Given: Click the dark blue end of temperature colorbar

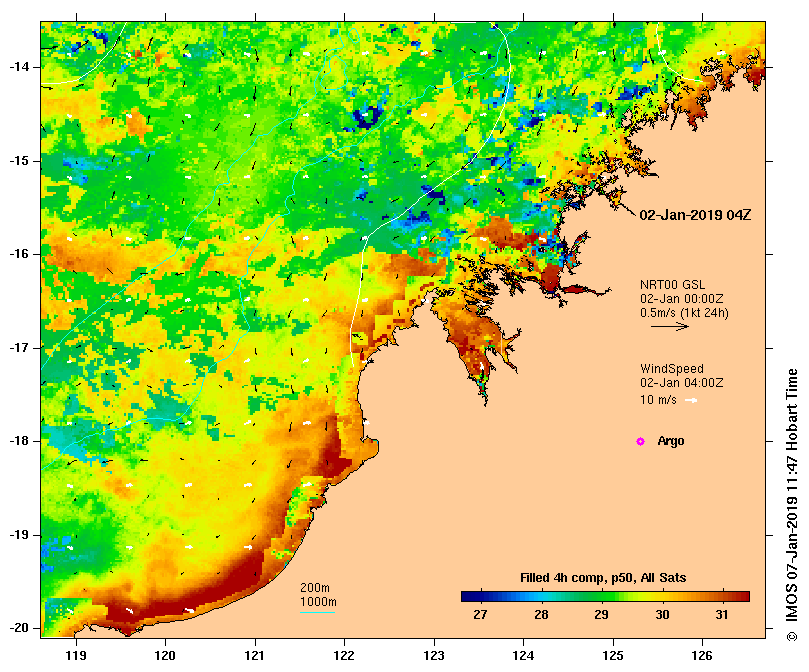Looking at the screenshot, I should click(467, 597).
